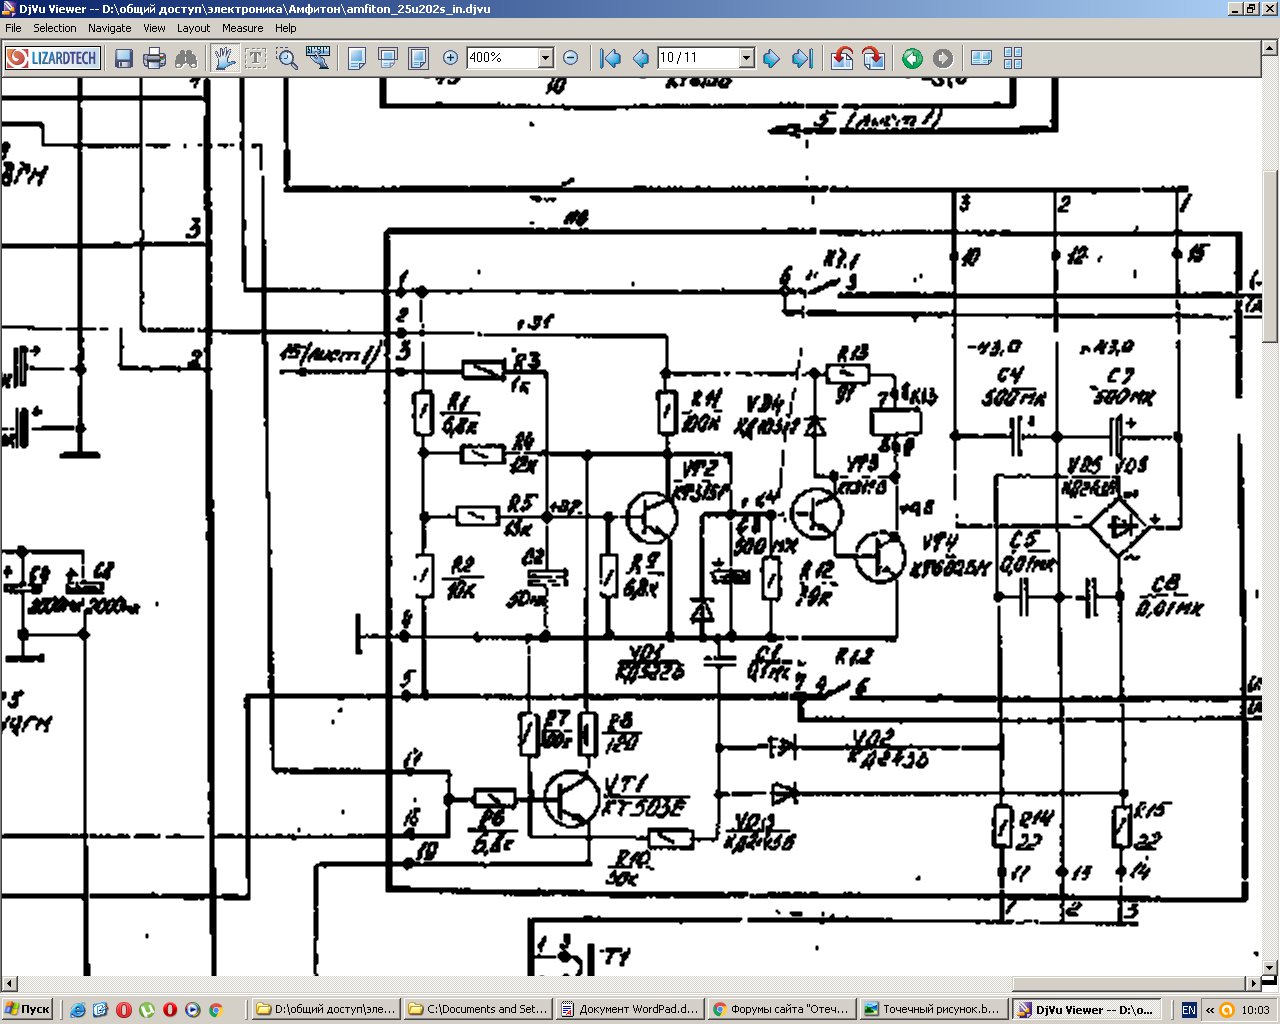Switch to Документ WordPad taskbar window
Screen dimensions: 1280x1024
click(629, 1009)
